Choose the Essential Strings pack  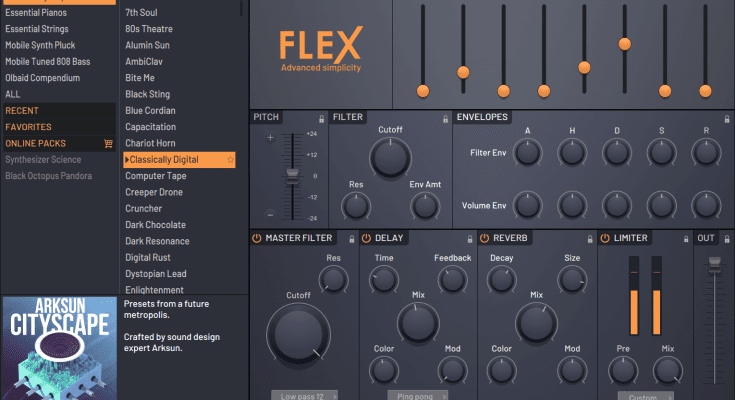click(x=40, y=29)
